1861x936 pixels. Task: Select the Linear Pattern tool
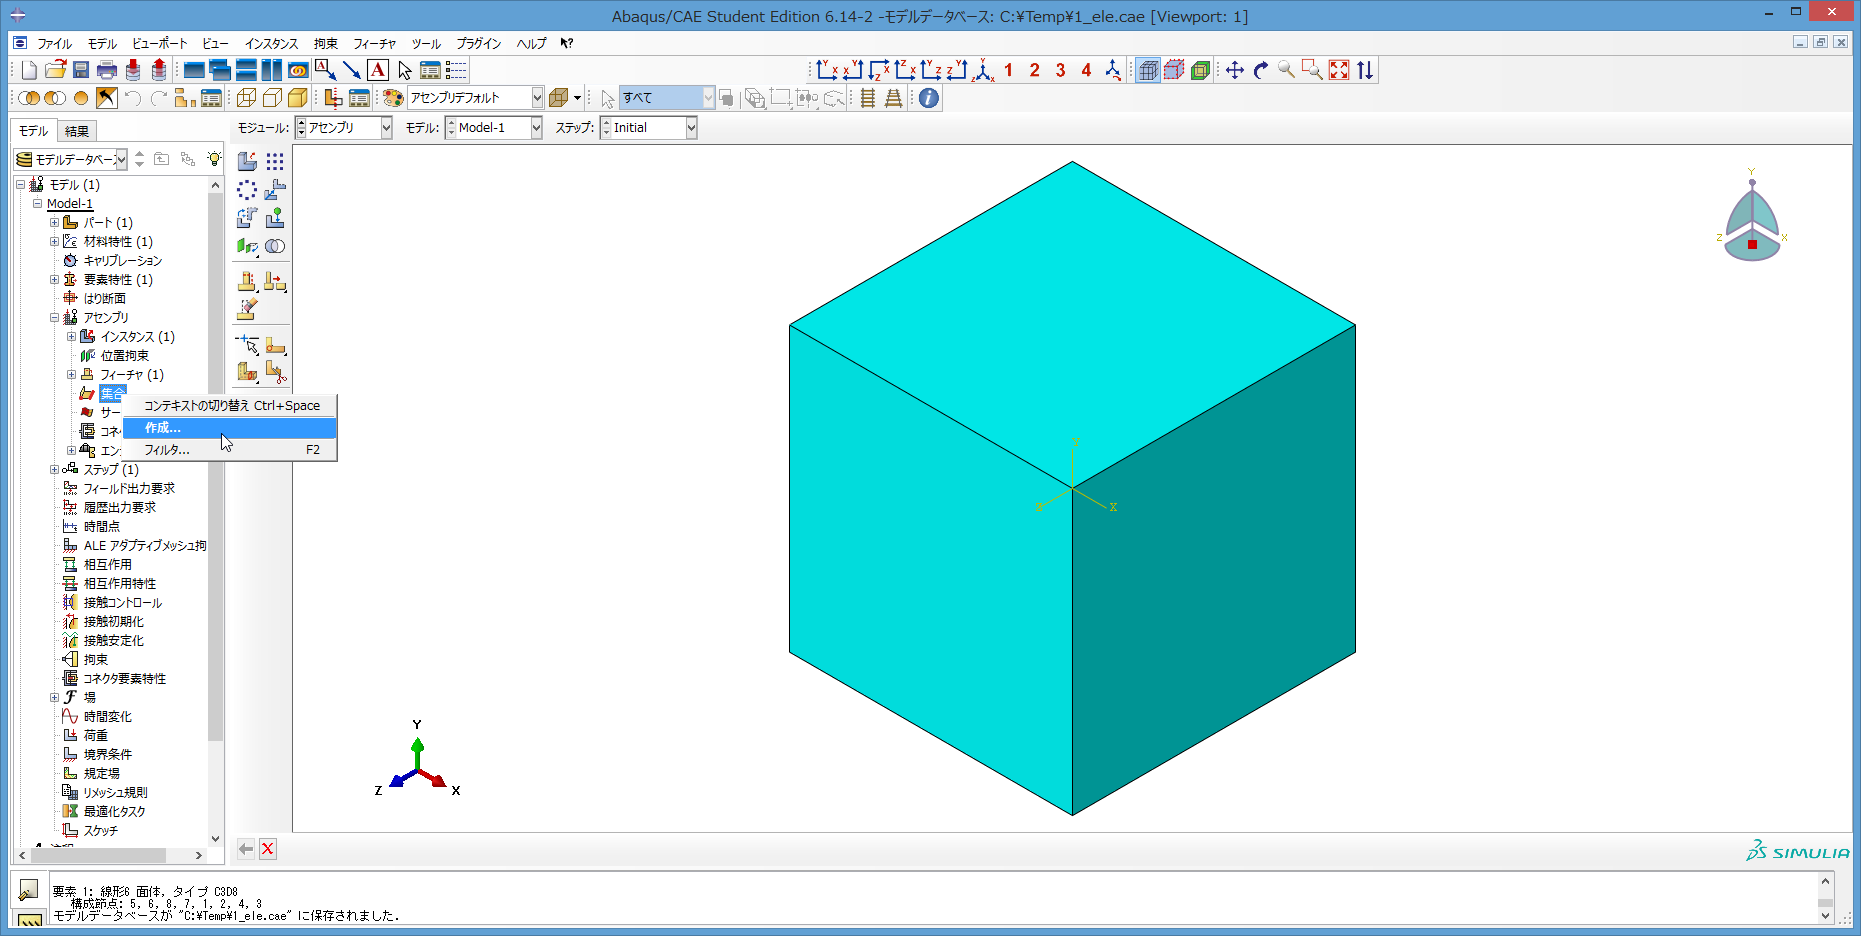coord(275,161)
